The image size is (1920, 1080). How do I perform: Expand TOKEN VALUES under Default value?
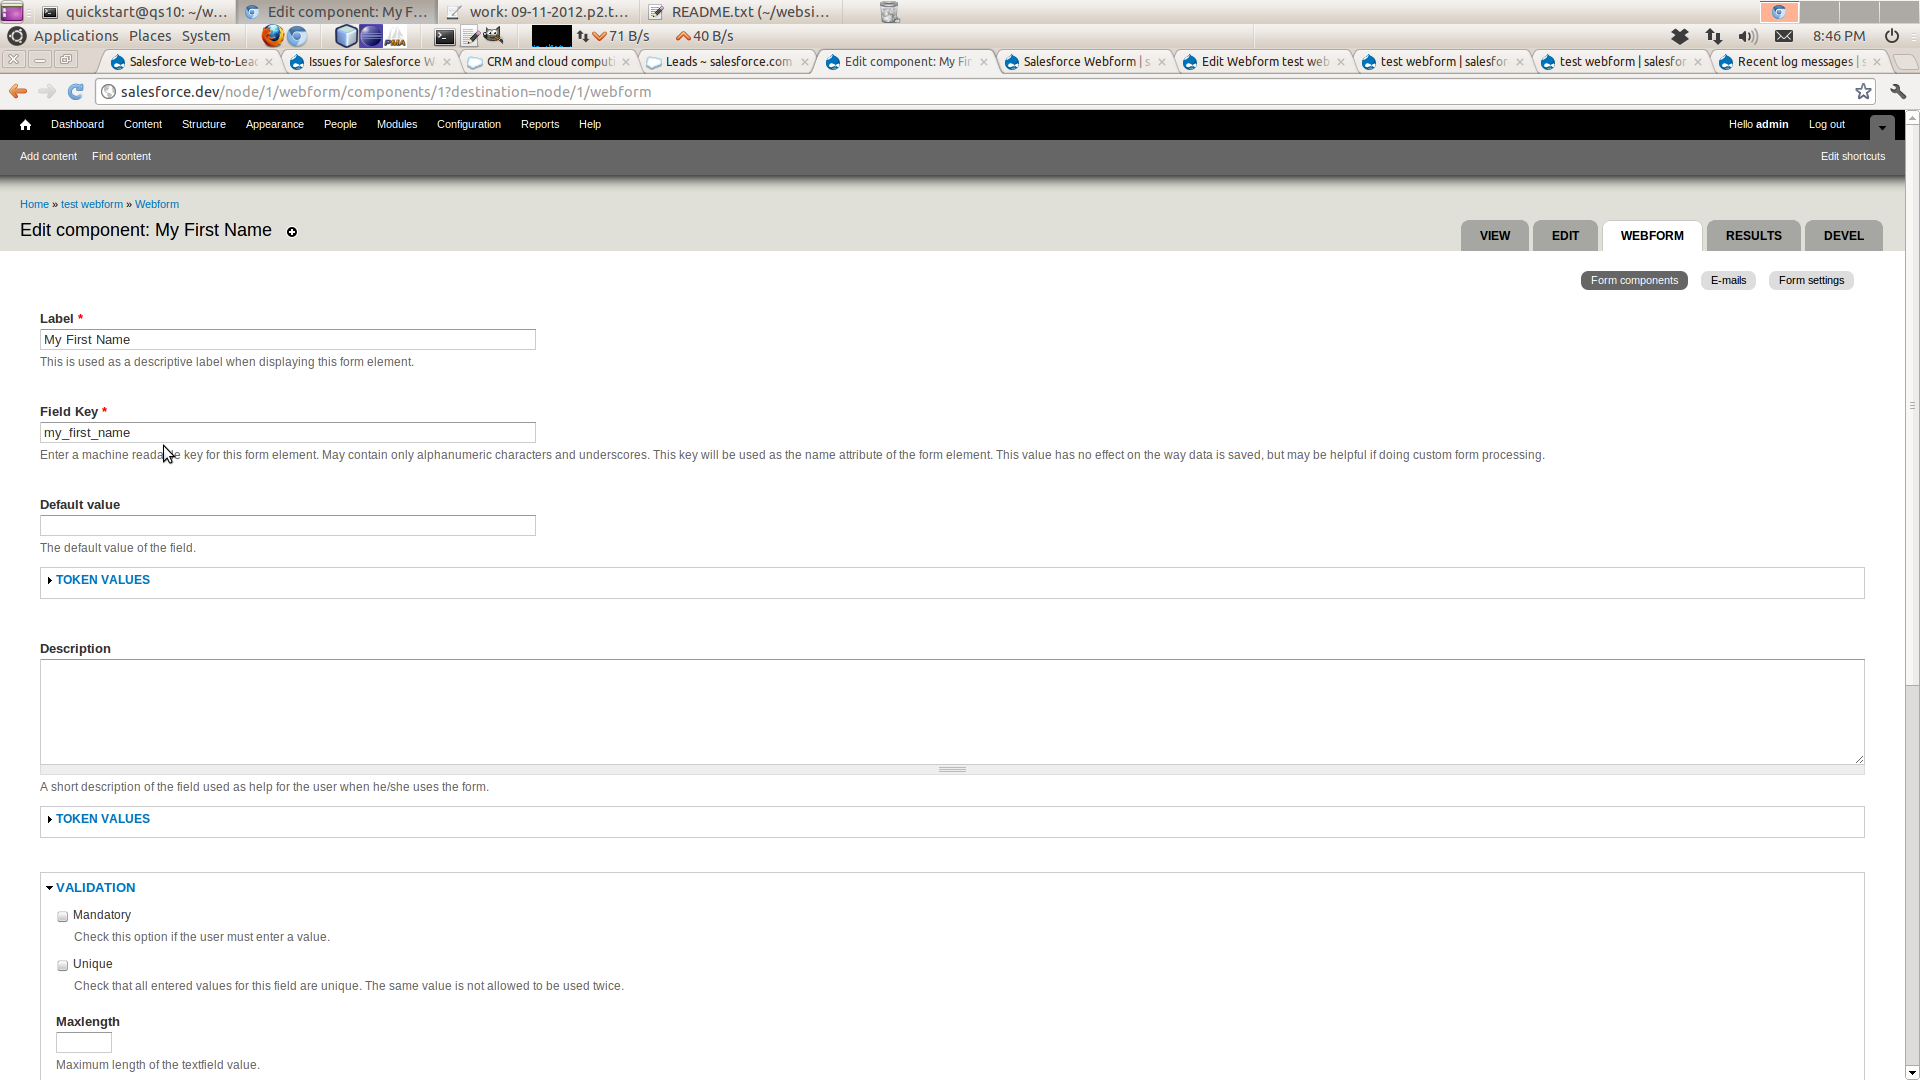pos(103,580)
